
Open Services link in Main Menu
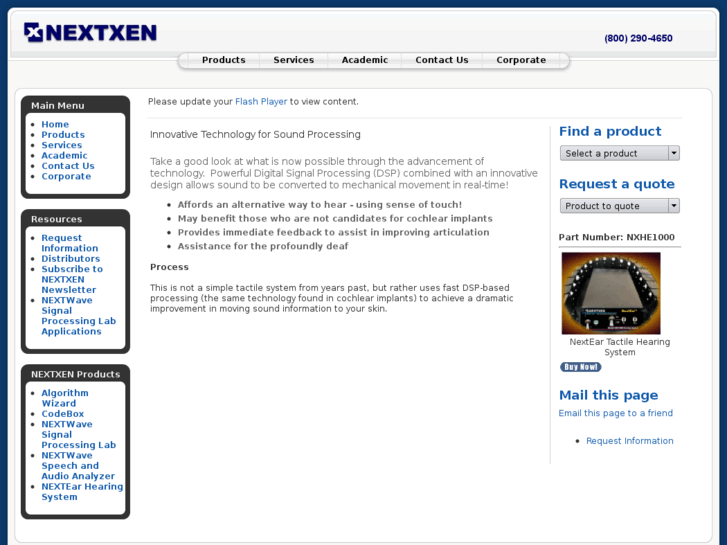[x=62, y=145]
